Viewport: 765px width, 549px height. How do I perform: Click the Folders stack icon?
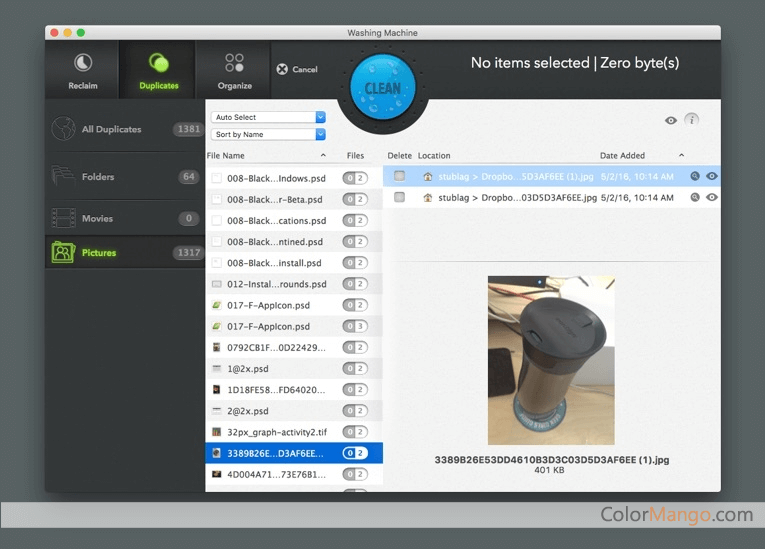click(x=63, y=176)
